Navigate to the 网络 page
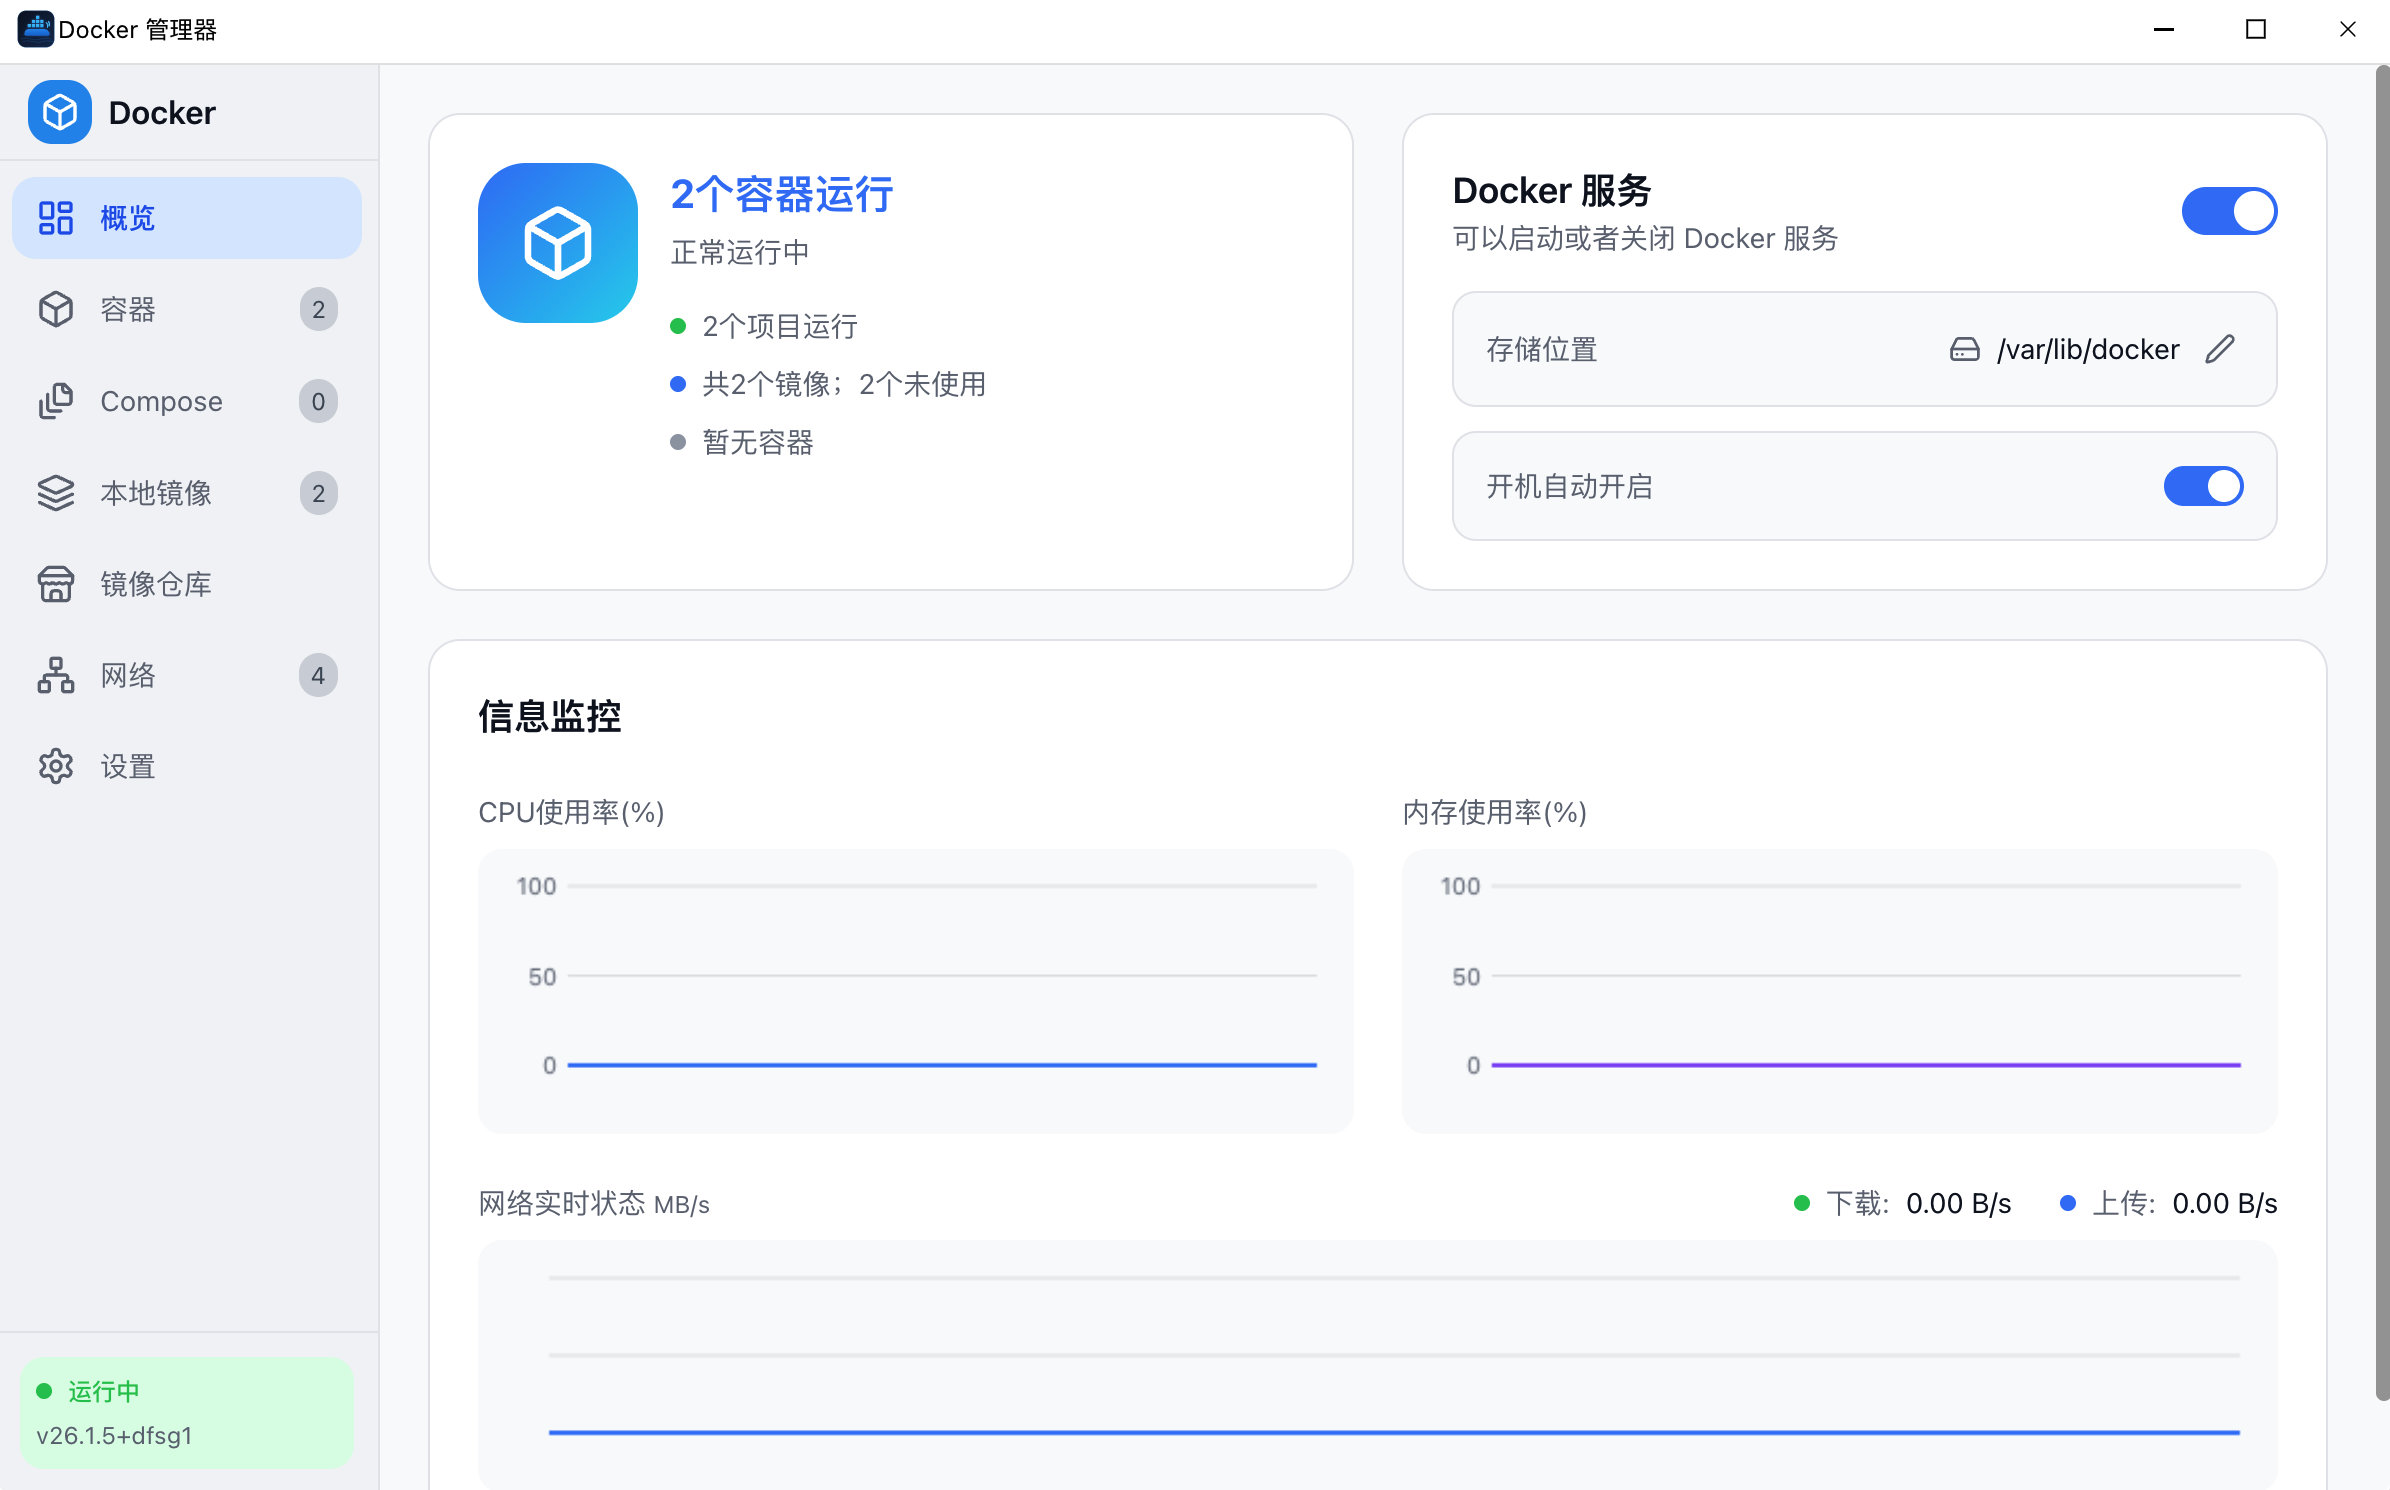The height and width of the screenshot is (1490, 2390). (x=187, y=676)
